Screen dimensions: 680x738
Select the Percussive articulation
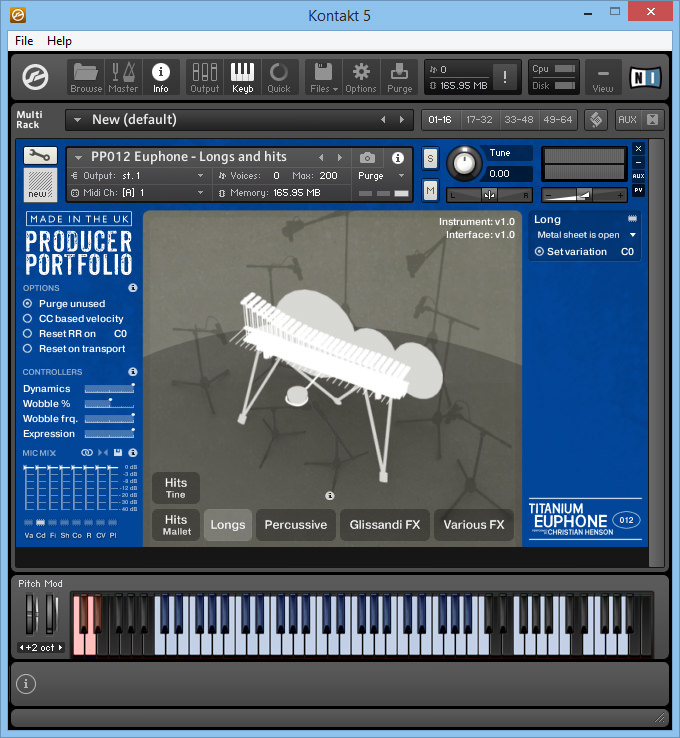coord(296,525)
